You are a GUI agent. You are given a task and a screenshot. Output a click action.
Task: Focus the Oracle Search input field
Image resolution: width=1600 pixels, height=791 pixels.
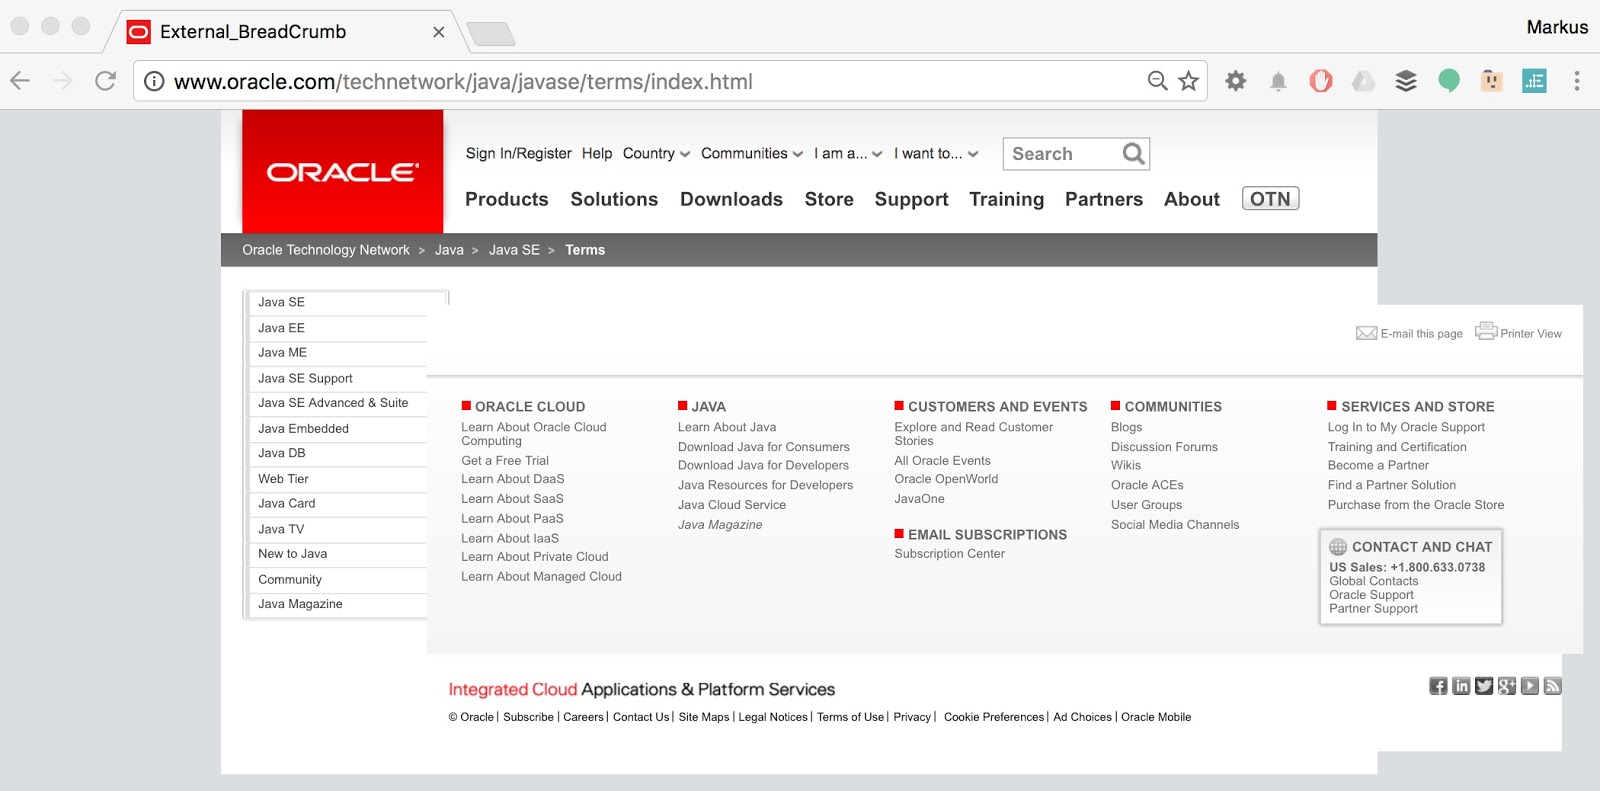pyautogui.click(x=1062, y=154)
